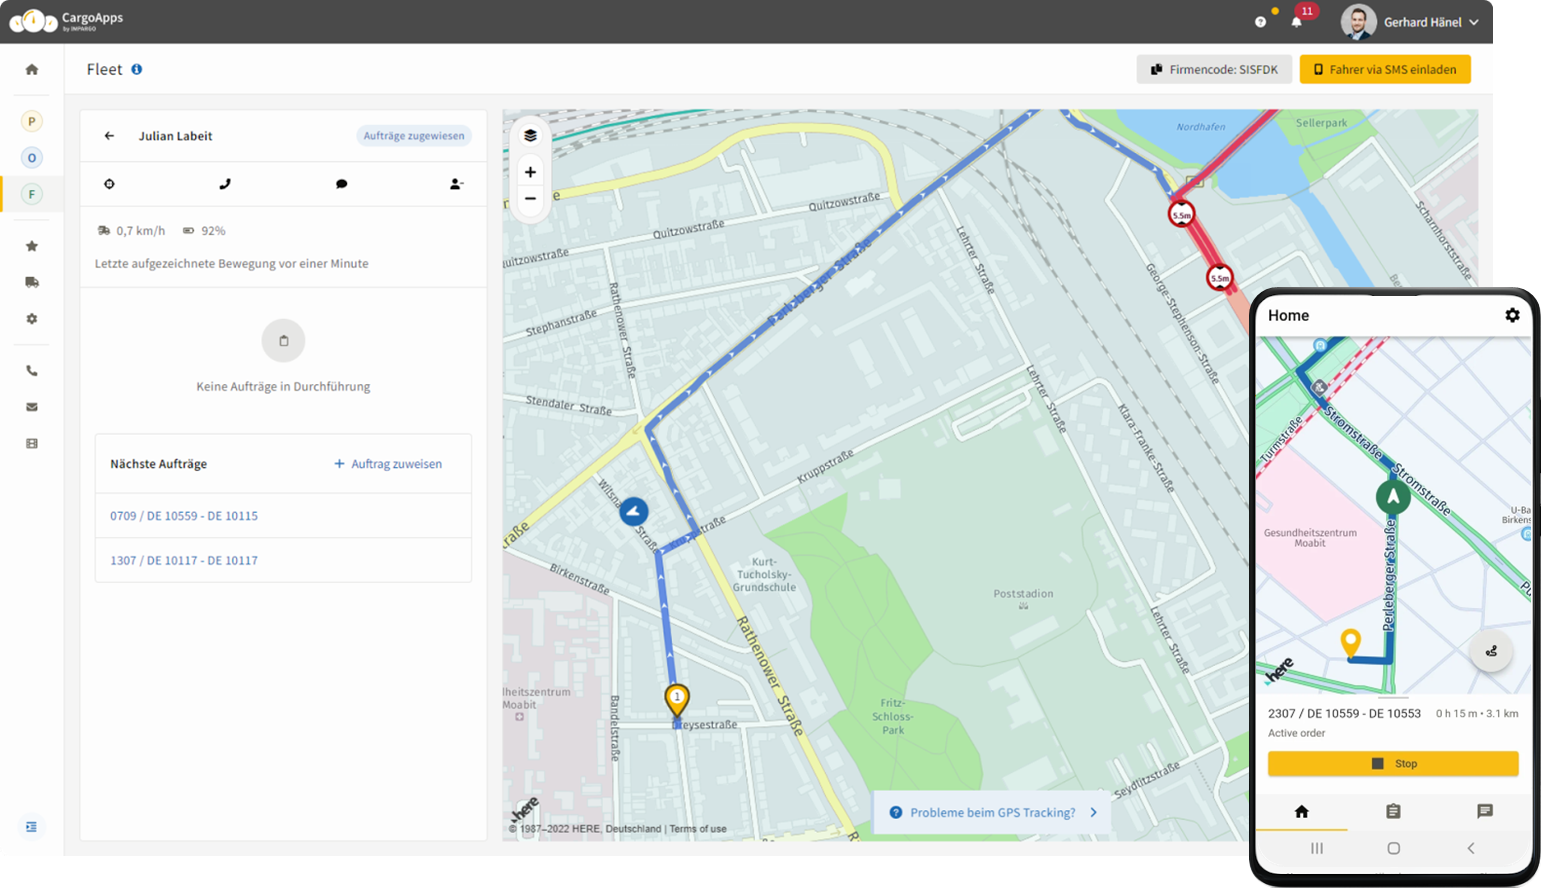Select the F tab in the left sidebar
The height and width of the screenshot is (888, 1541).
point(31,193)
